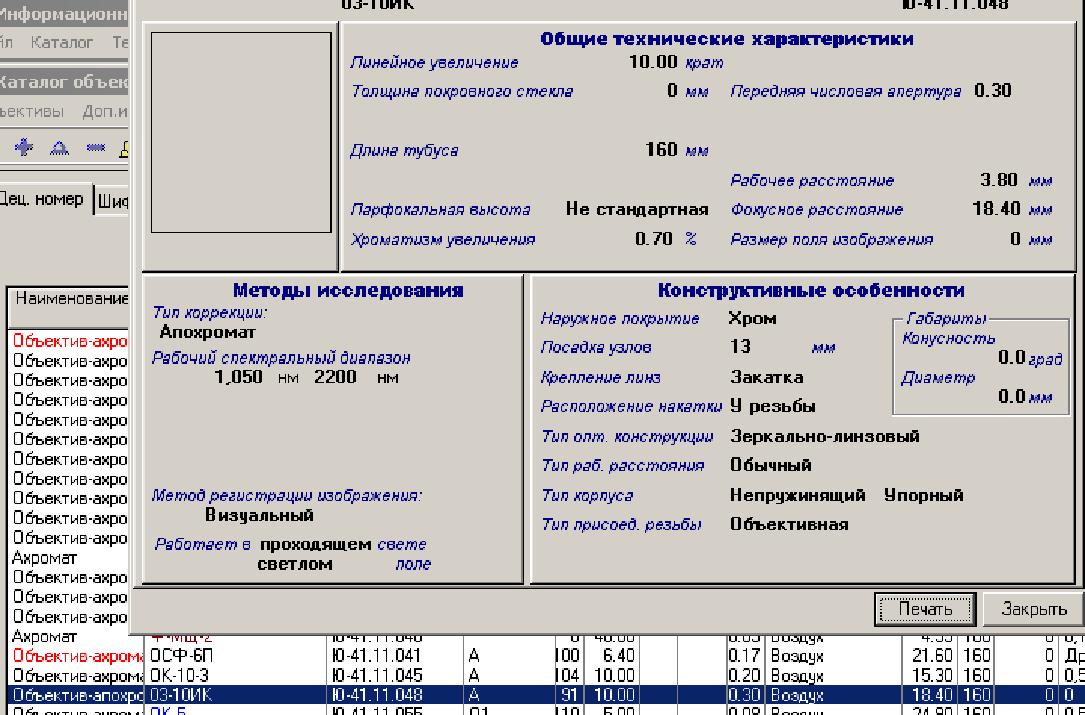Click the blue cross toolbar icon
The width and height of the screenshot is (1085, 715).
click(x=24, y=147)
